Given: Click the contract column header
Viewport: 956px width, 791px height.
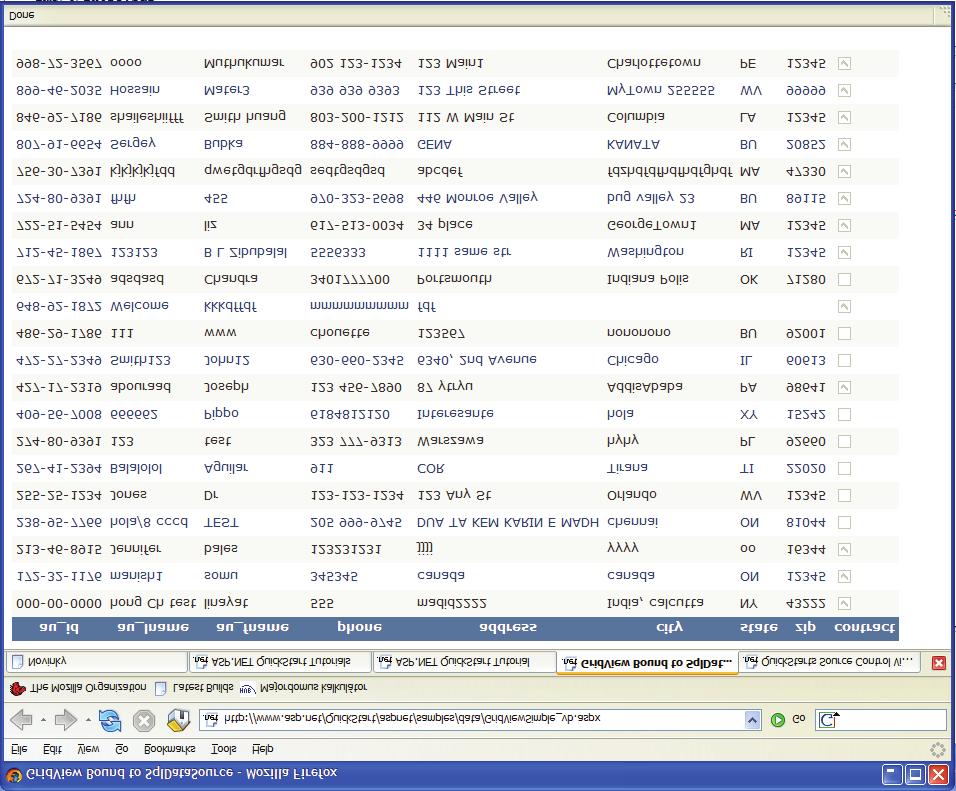Looking at the screenshot, I should click(864, 628).
